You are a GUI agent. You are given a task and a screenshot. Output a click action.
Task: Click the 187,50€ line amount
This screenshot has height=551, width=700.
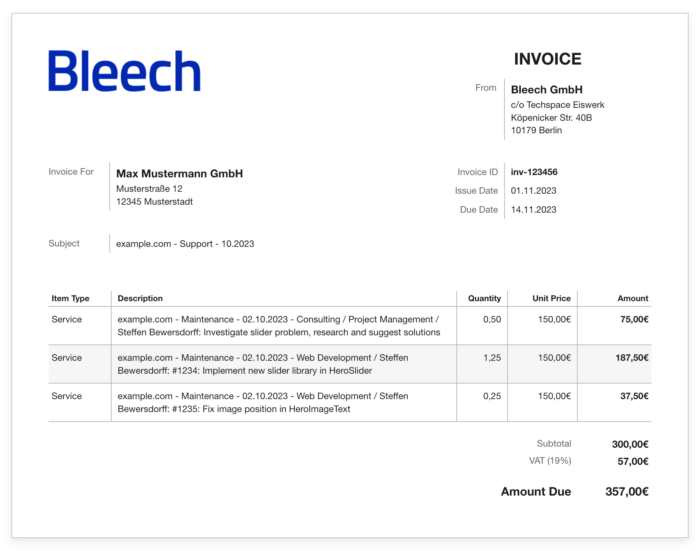pos(632,358)
